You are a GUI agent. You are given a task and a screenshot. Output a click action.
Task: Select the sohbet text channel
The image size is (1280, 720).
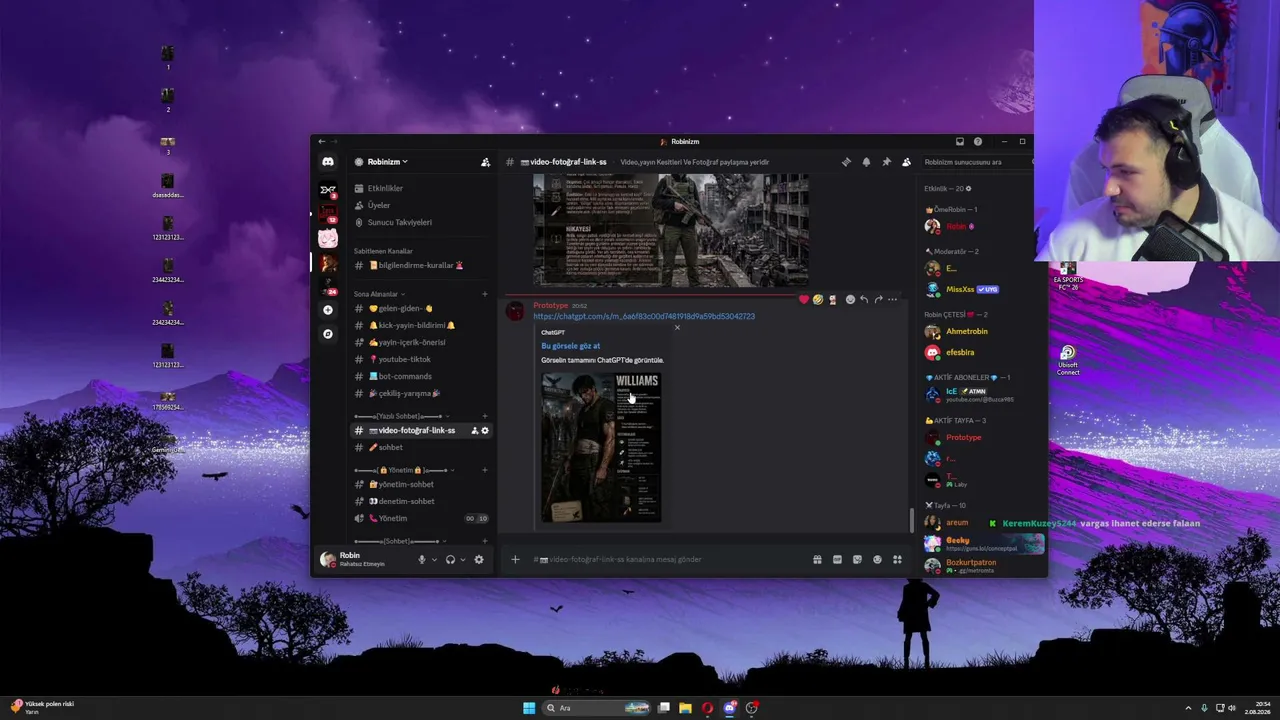coord(421,448)
